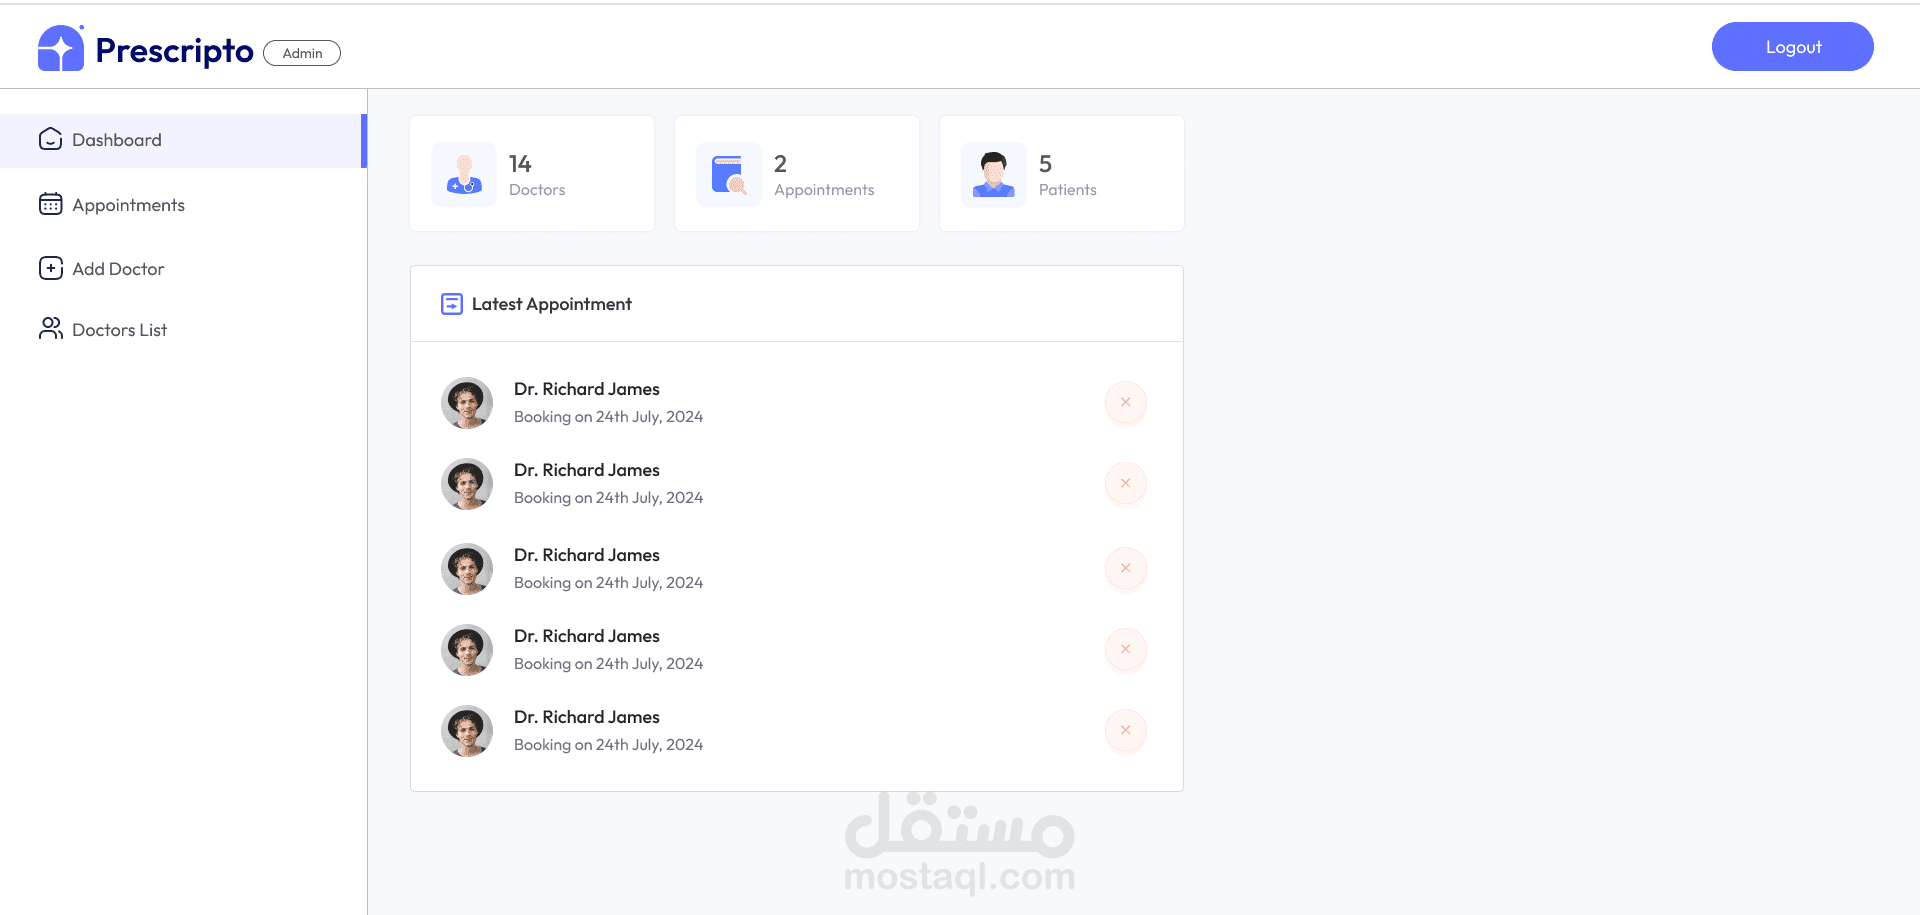The image size is (1920, 915).
Task: Click the Appointments calendar icon in sidebar
Action: pos(51,204)
